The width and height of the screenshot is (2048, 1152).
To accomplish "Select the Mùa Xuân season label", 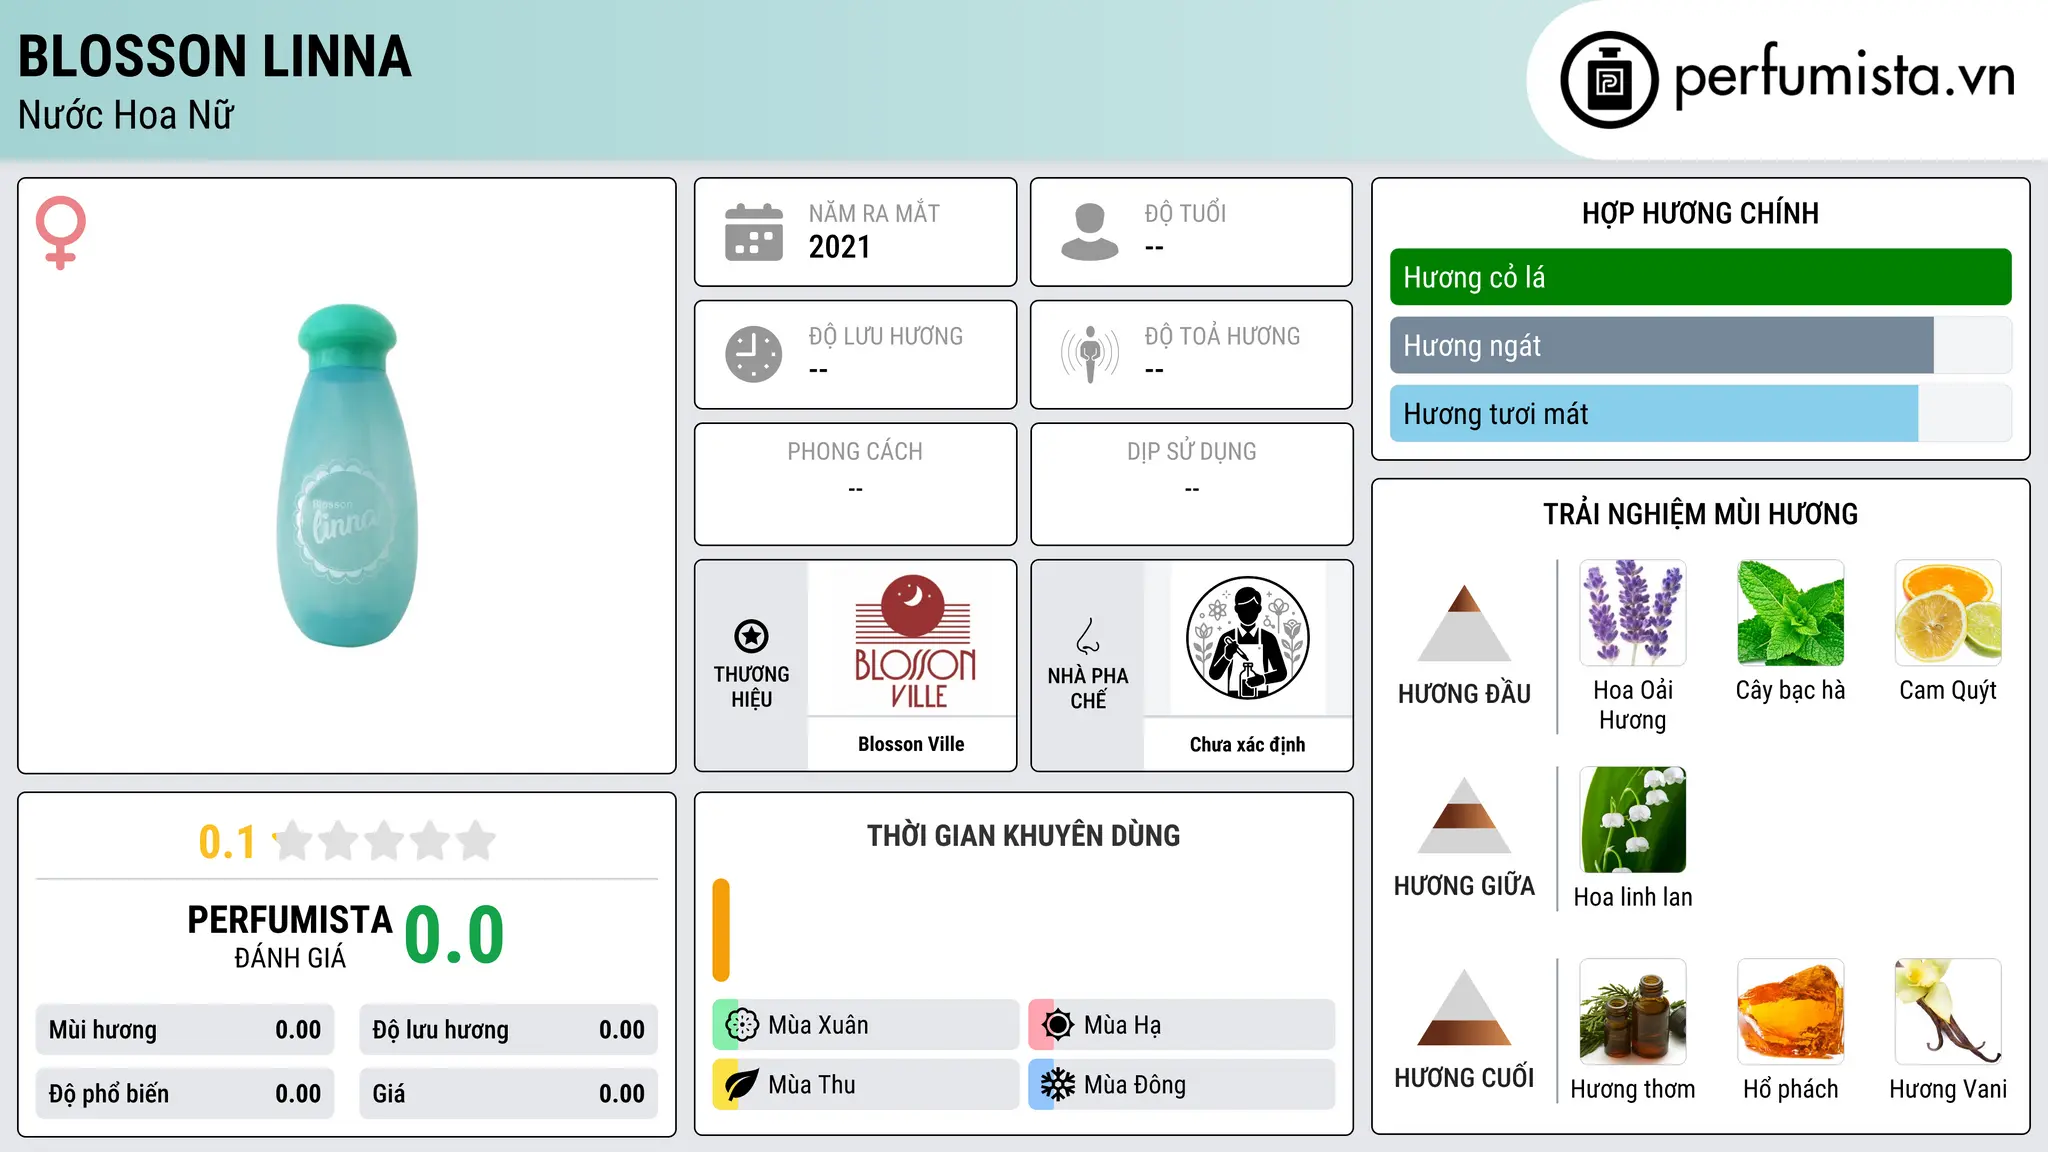I will 818,1025.
